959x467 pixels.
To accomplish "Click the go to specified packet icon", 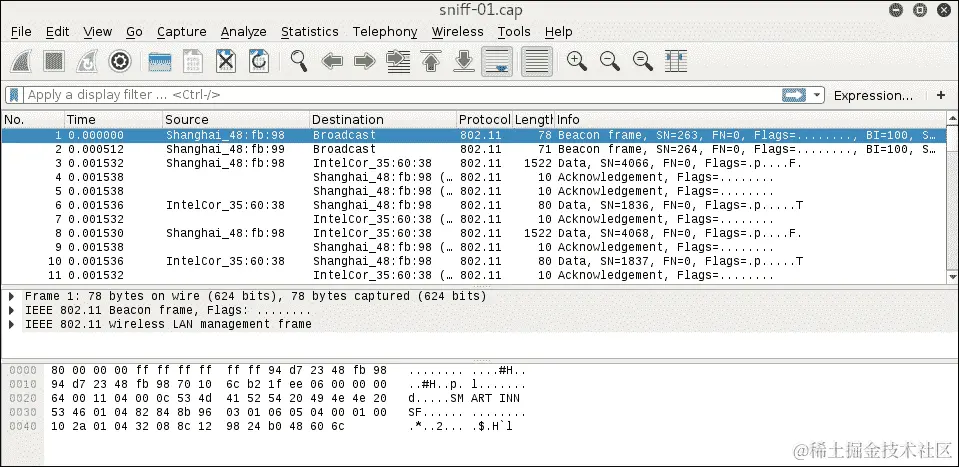I will click(398, 62).
